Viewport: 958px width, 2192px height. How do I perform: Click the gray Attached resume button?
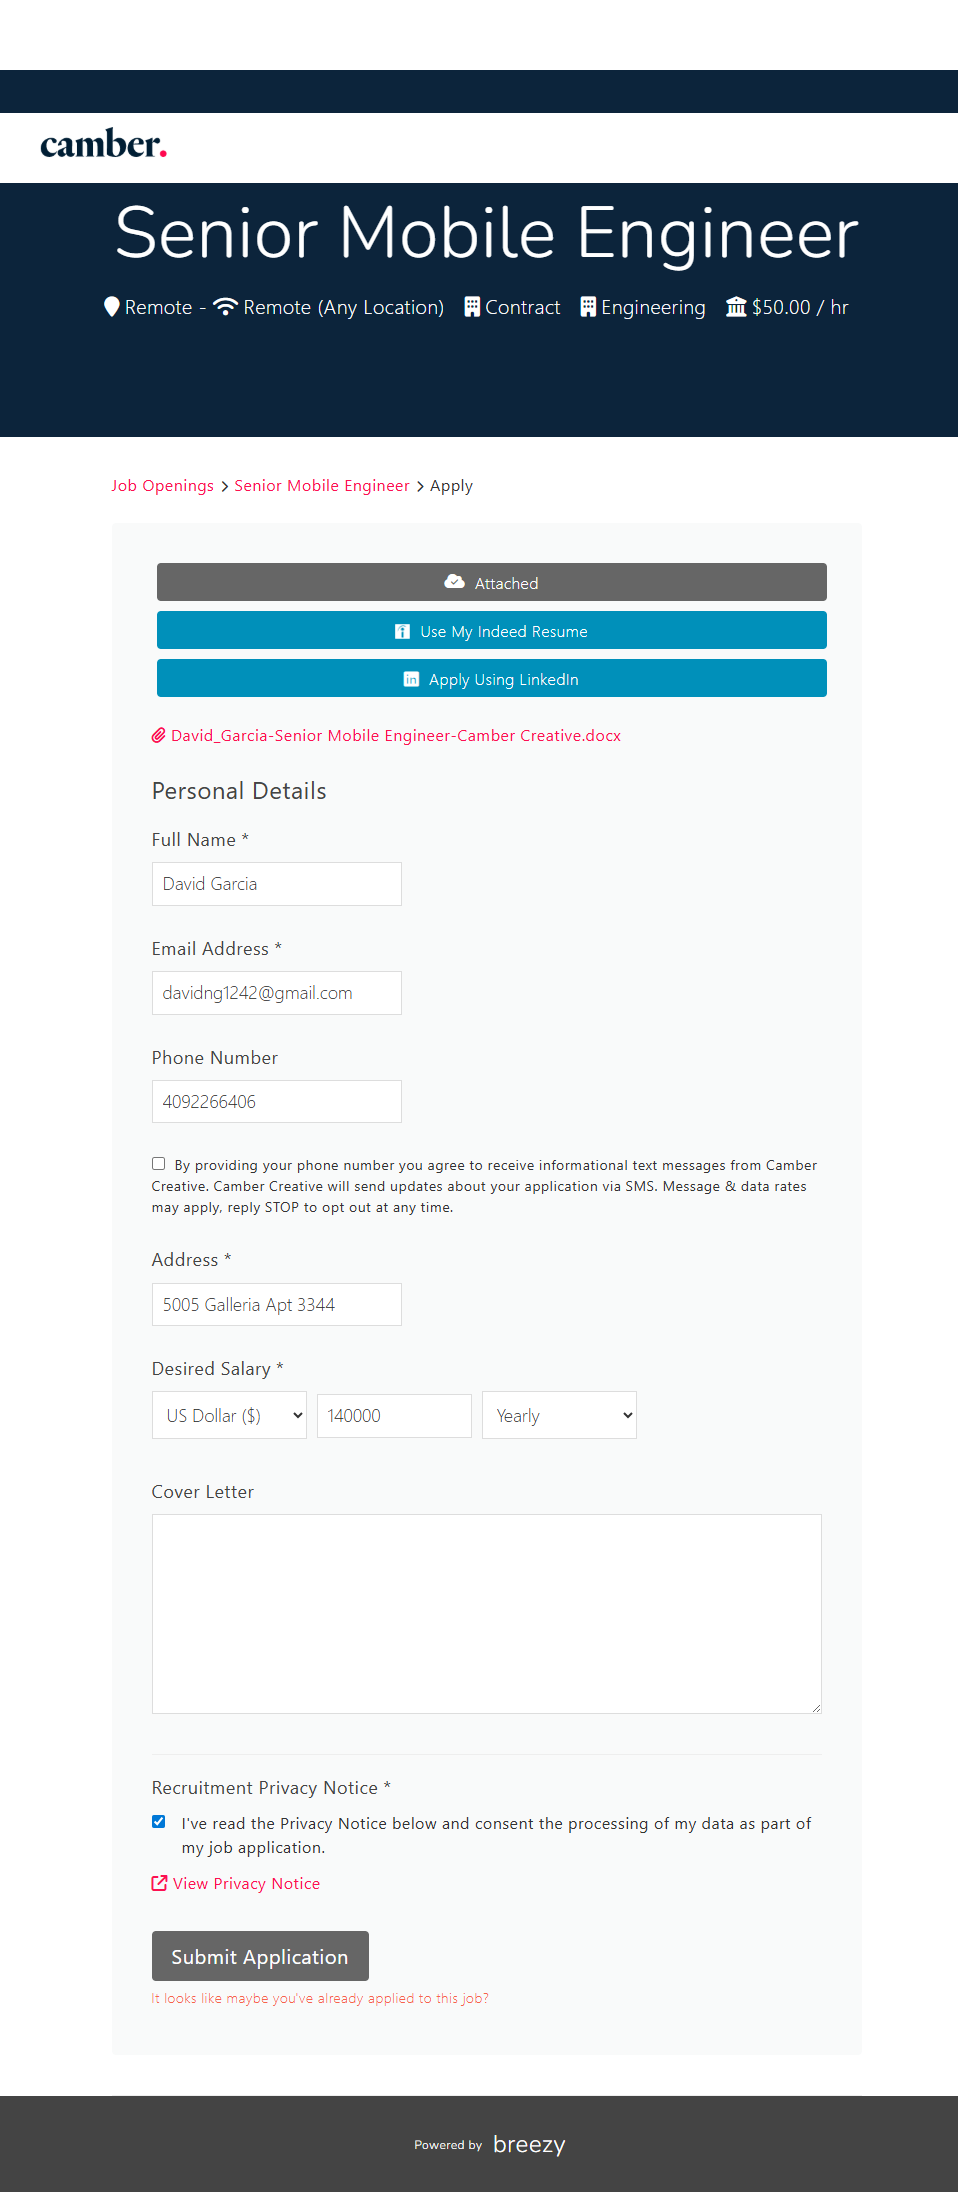tap(491, 582)
